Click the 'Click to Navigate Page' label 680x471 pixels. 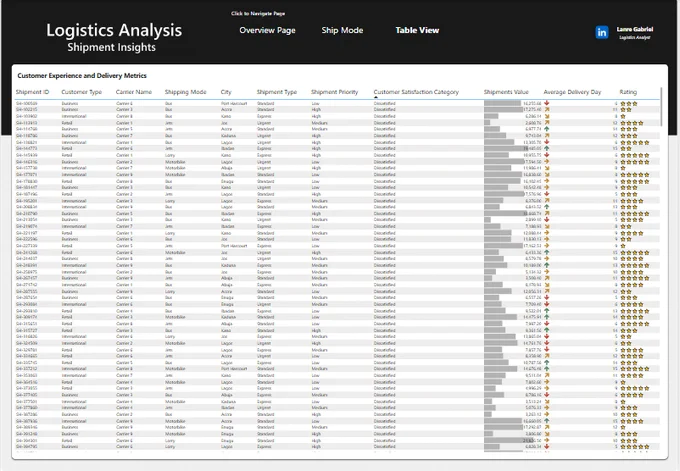pos(258,13)
